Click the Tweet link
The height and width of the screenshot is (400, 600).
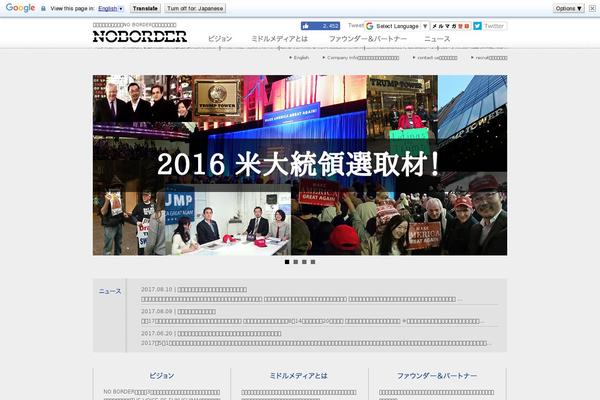(355, 25)
